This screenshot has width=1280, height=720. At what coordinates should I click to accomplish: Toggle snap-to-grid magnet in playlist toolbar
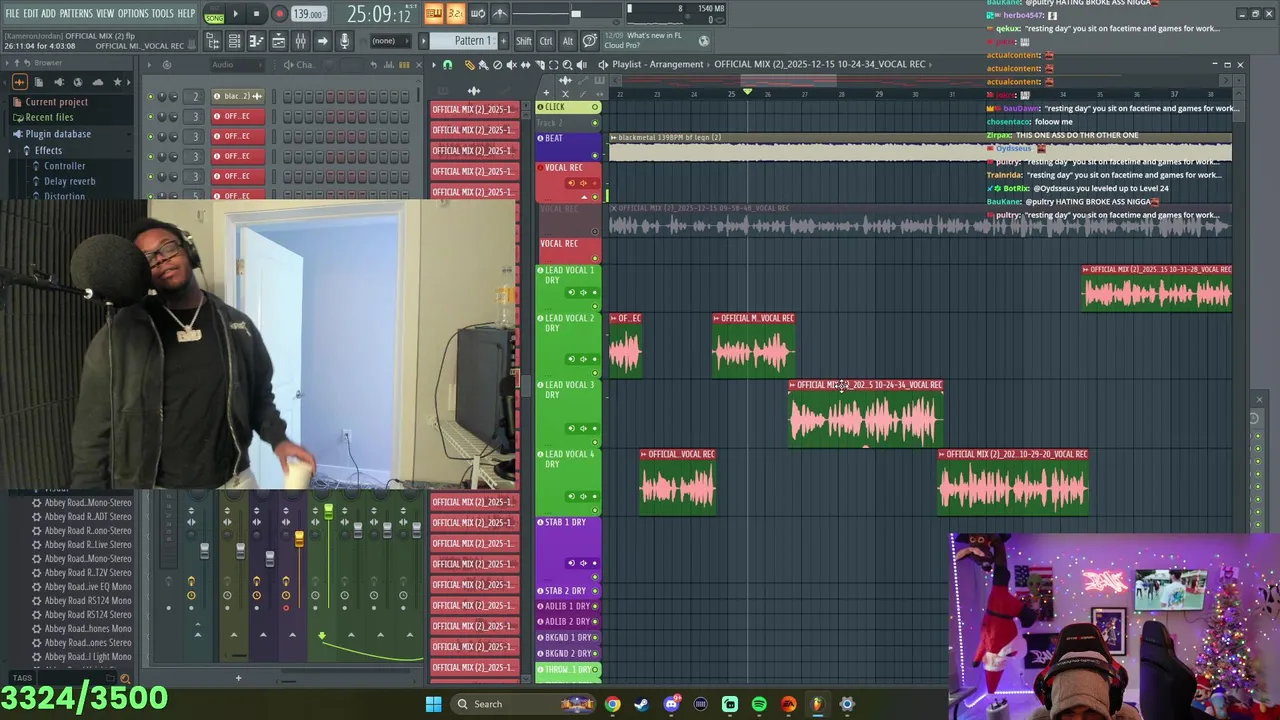(x=447, y=65)
